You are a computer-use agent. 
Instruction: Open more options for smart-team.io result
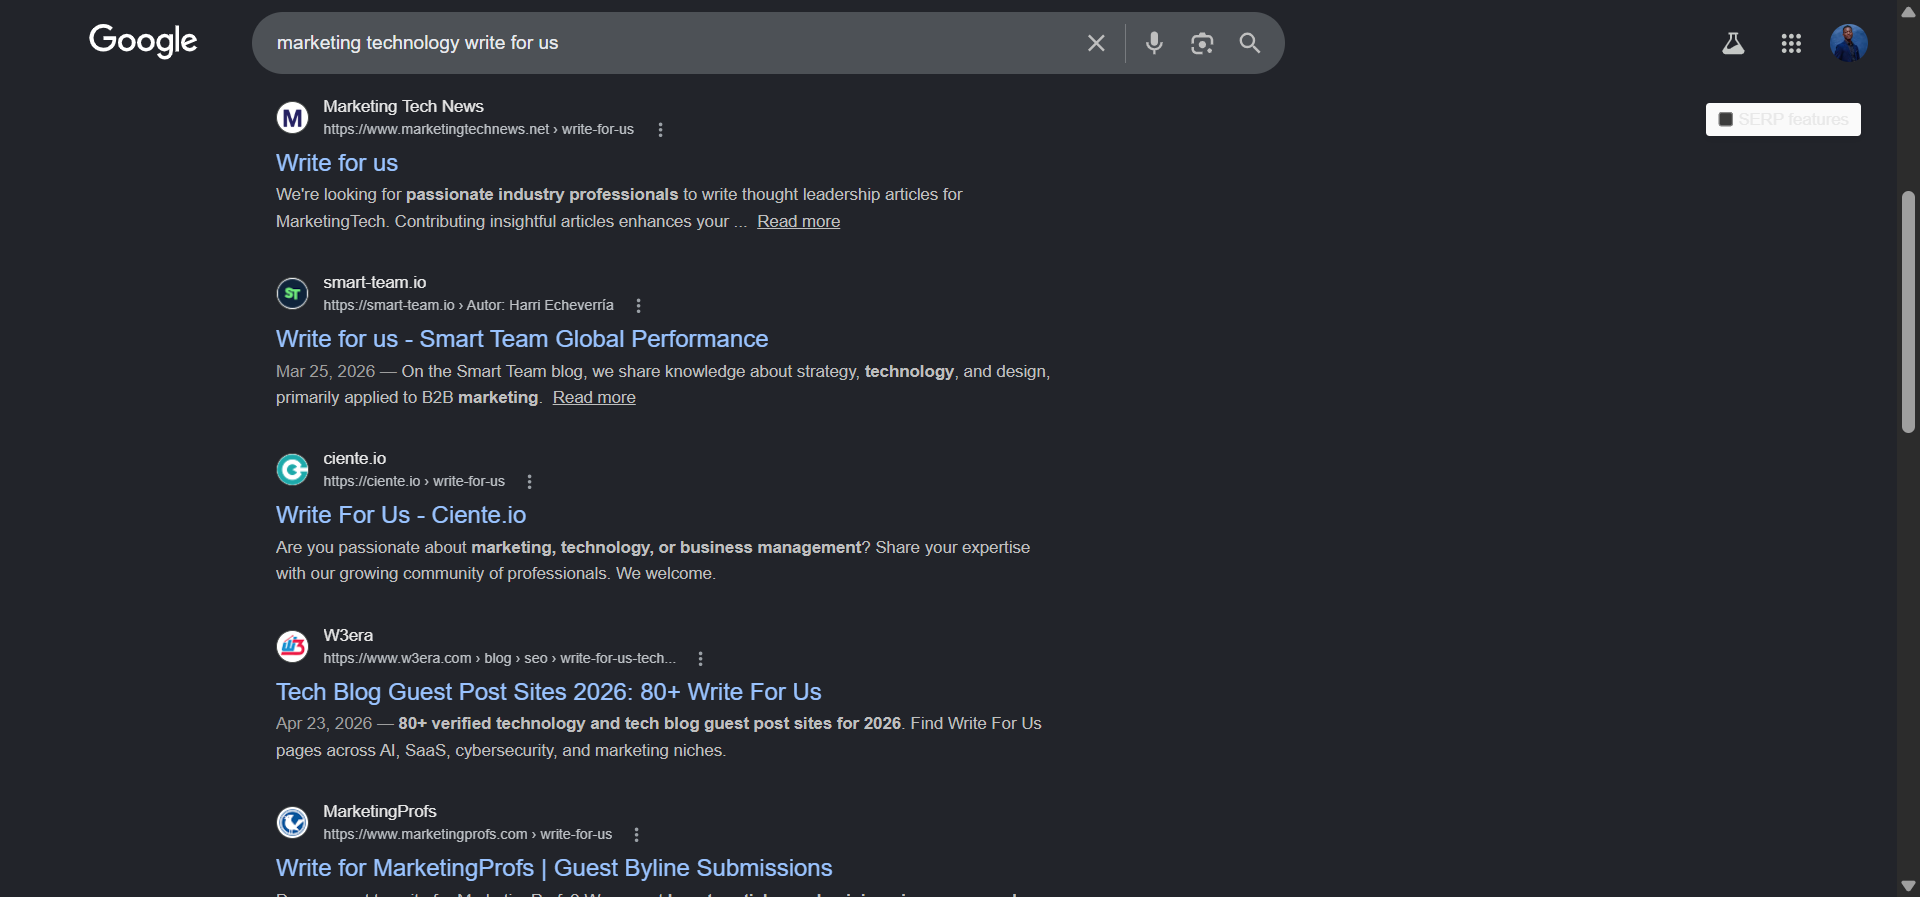click(638, 306)
